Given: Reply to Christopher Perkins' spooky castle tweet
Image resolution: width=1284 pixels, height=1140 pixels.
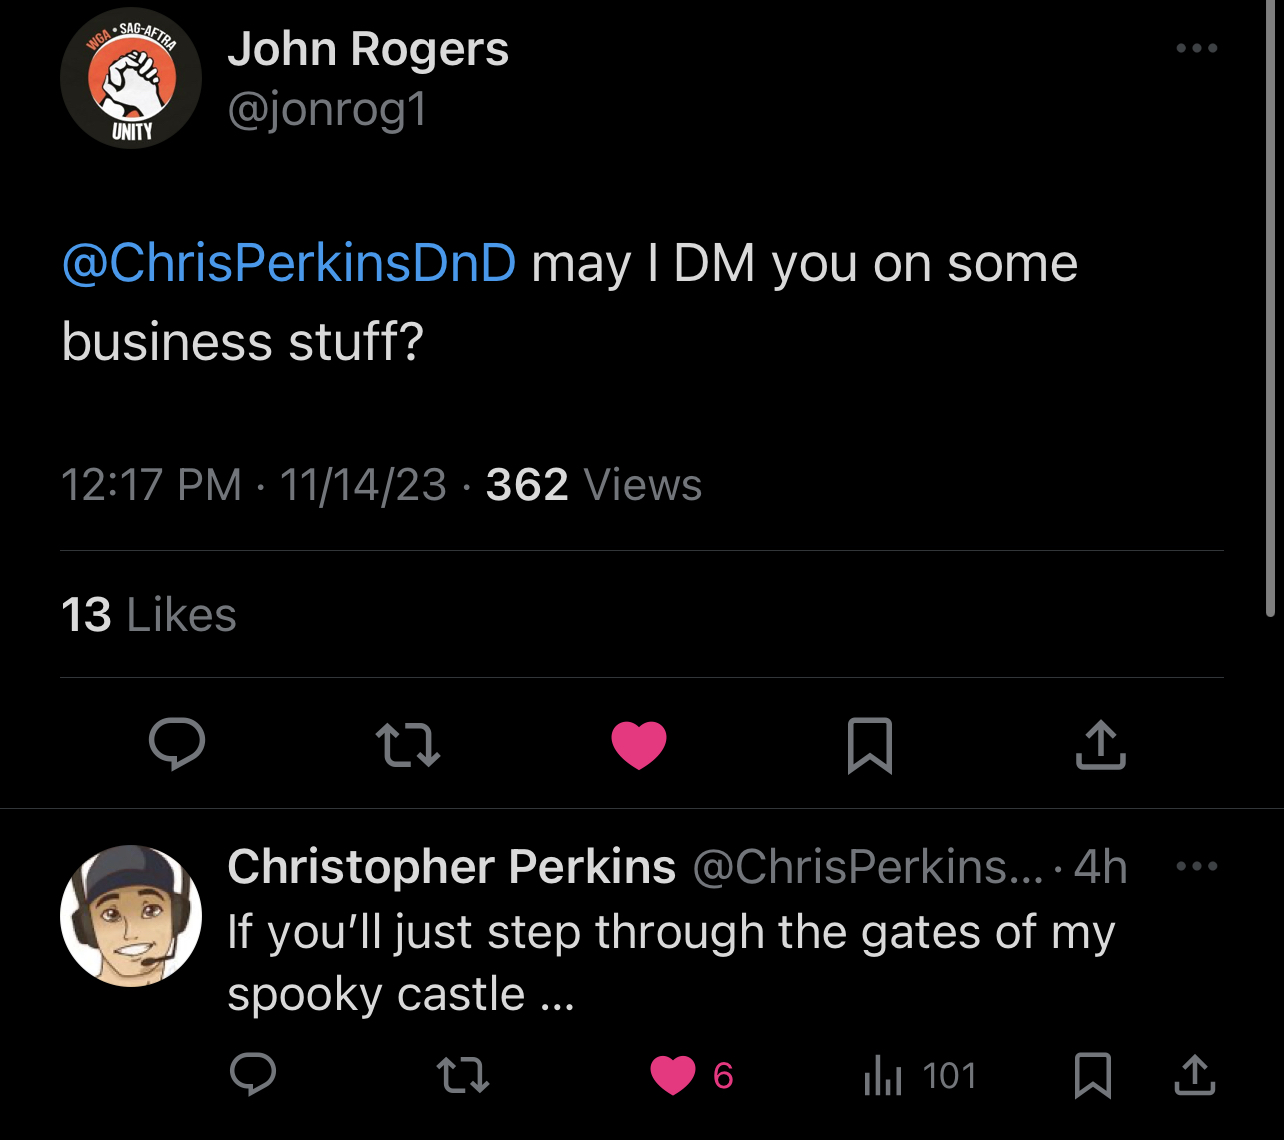Looking at the screenshot, I should coord(253,1075).
